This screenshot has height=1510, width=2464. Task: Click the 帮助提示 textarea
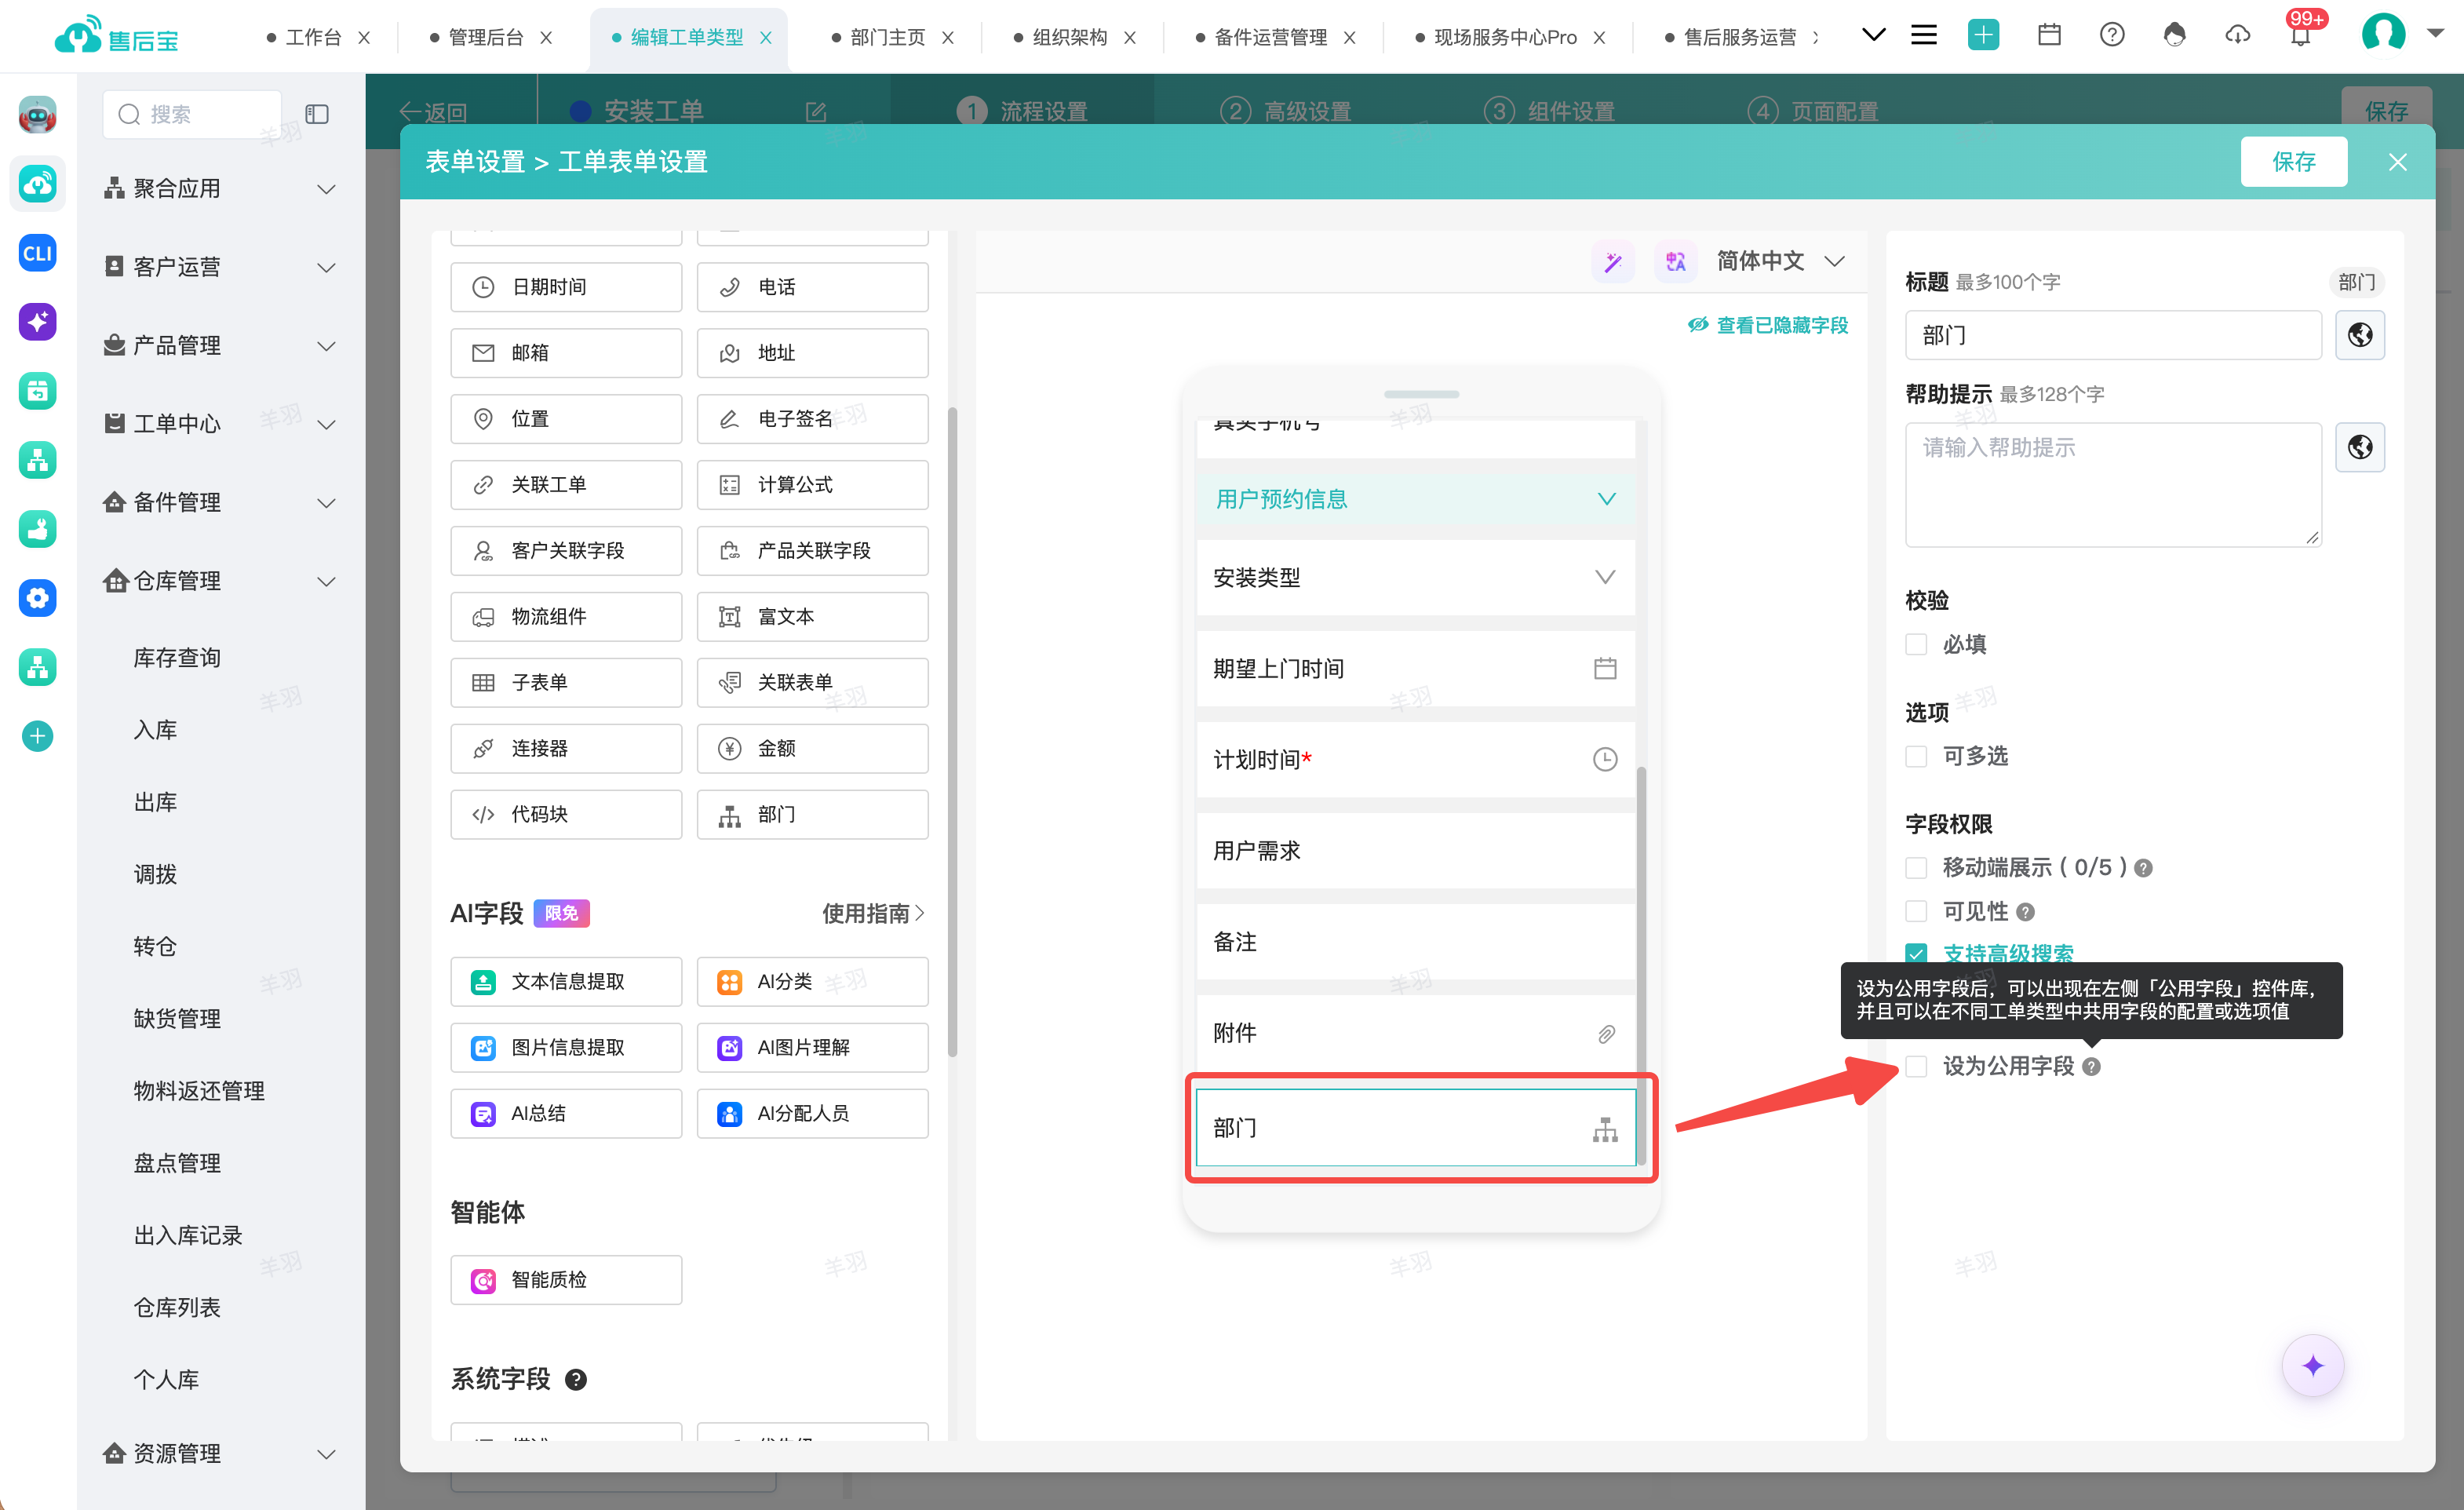2112,484
